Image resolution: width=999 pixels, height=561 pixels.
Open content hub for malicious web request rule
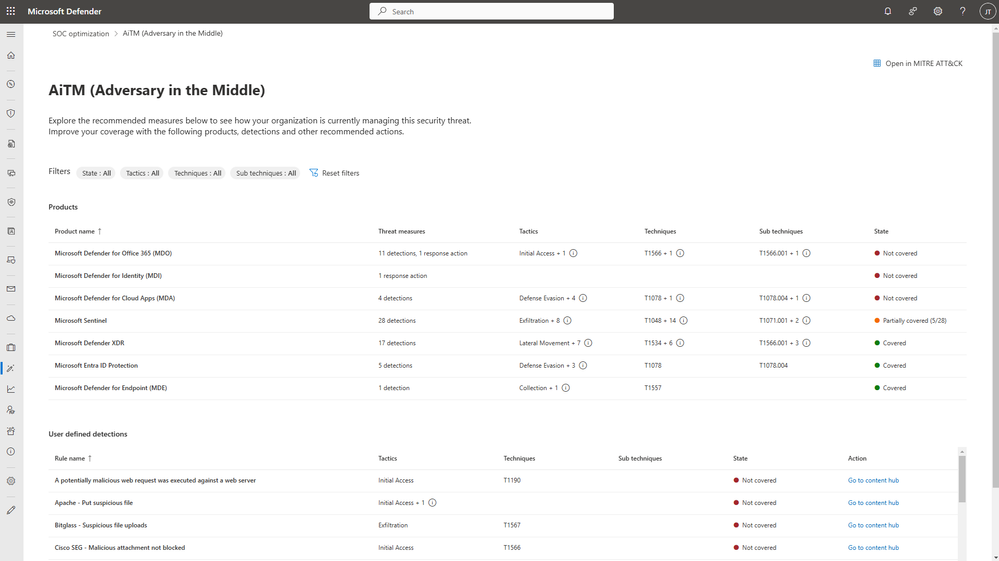873,481
